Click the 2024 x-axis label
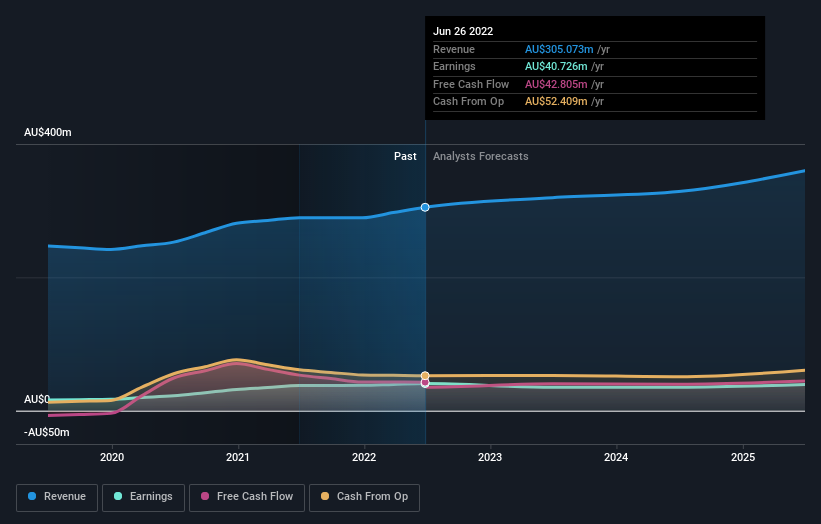This screenshot has width=821, height=524. pos(616,458)
